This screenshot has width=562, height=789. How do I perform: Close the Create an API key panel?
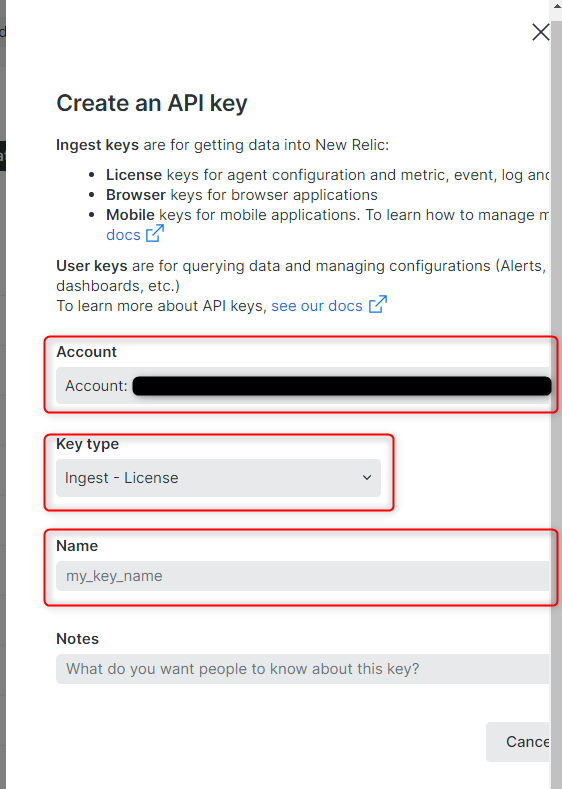click(540, 32)
